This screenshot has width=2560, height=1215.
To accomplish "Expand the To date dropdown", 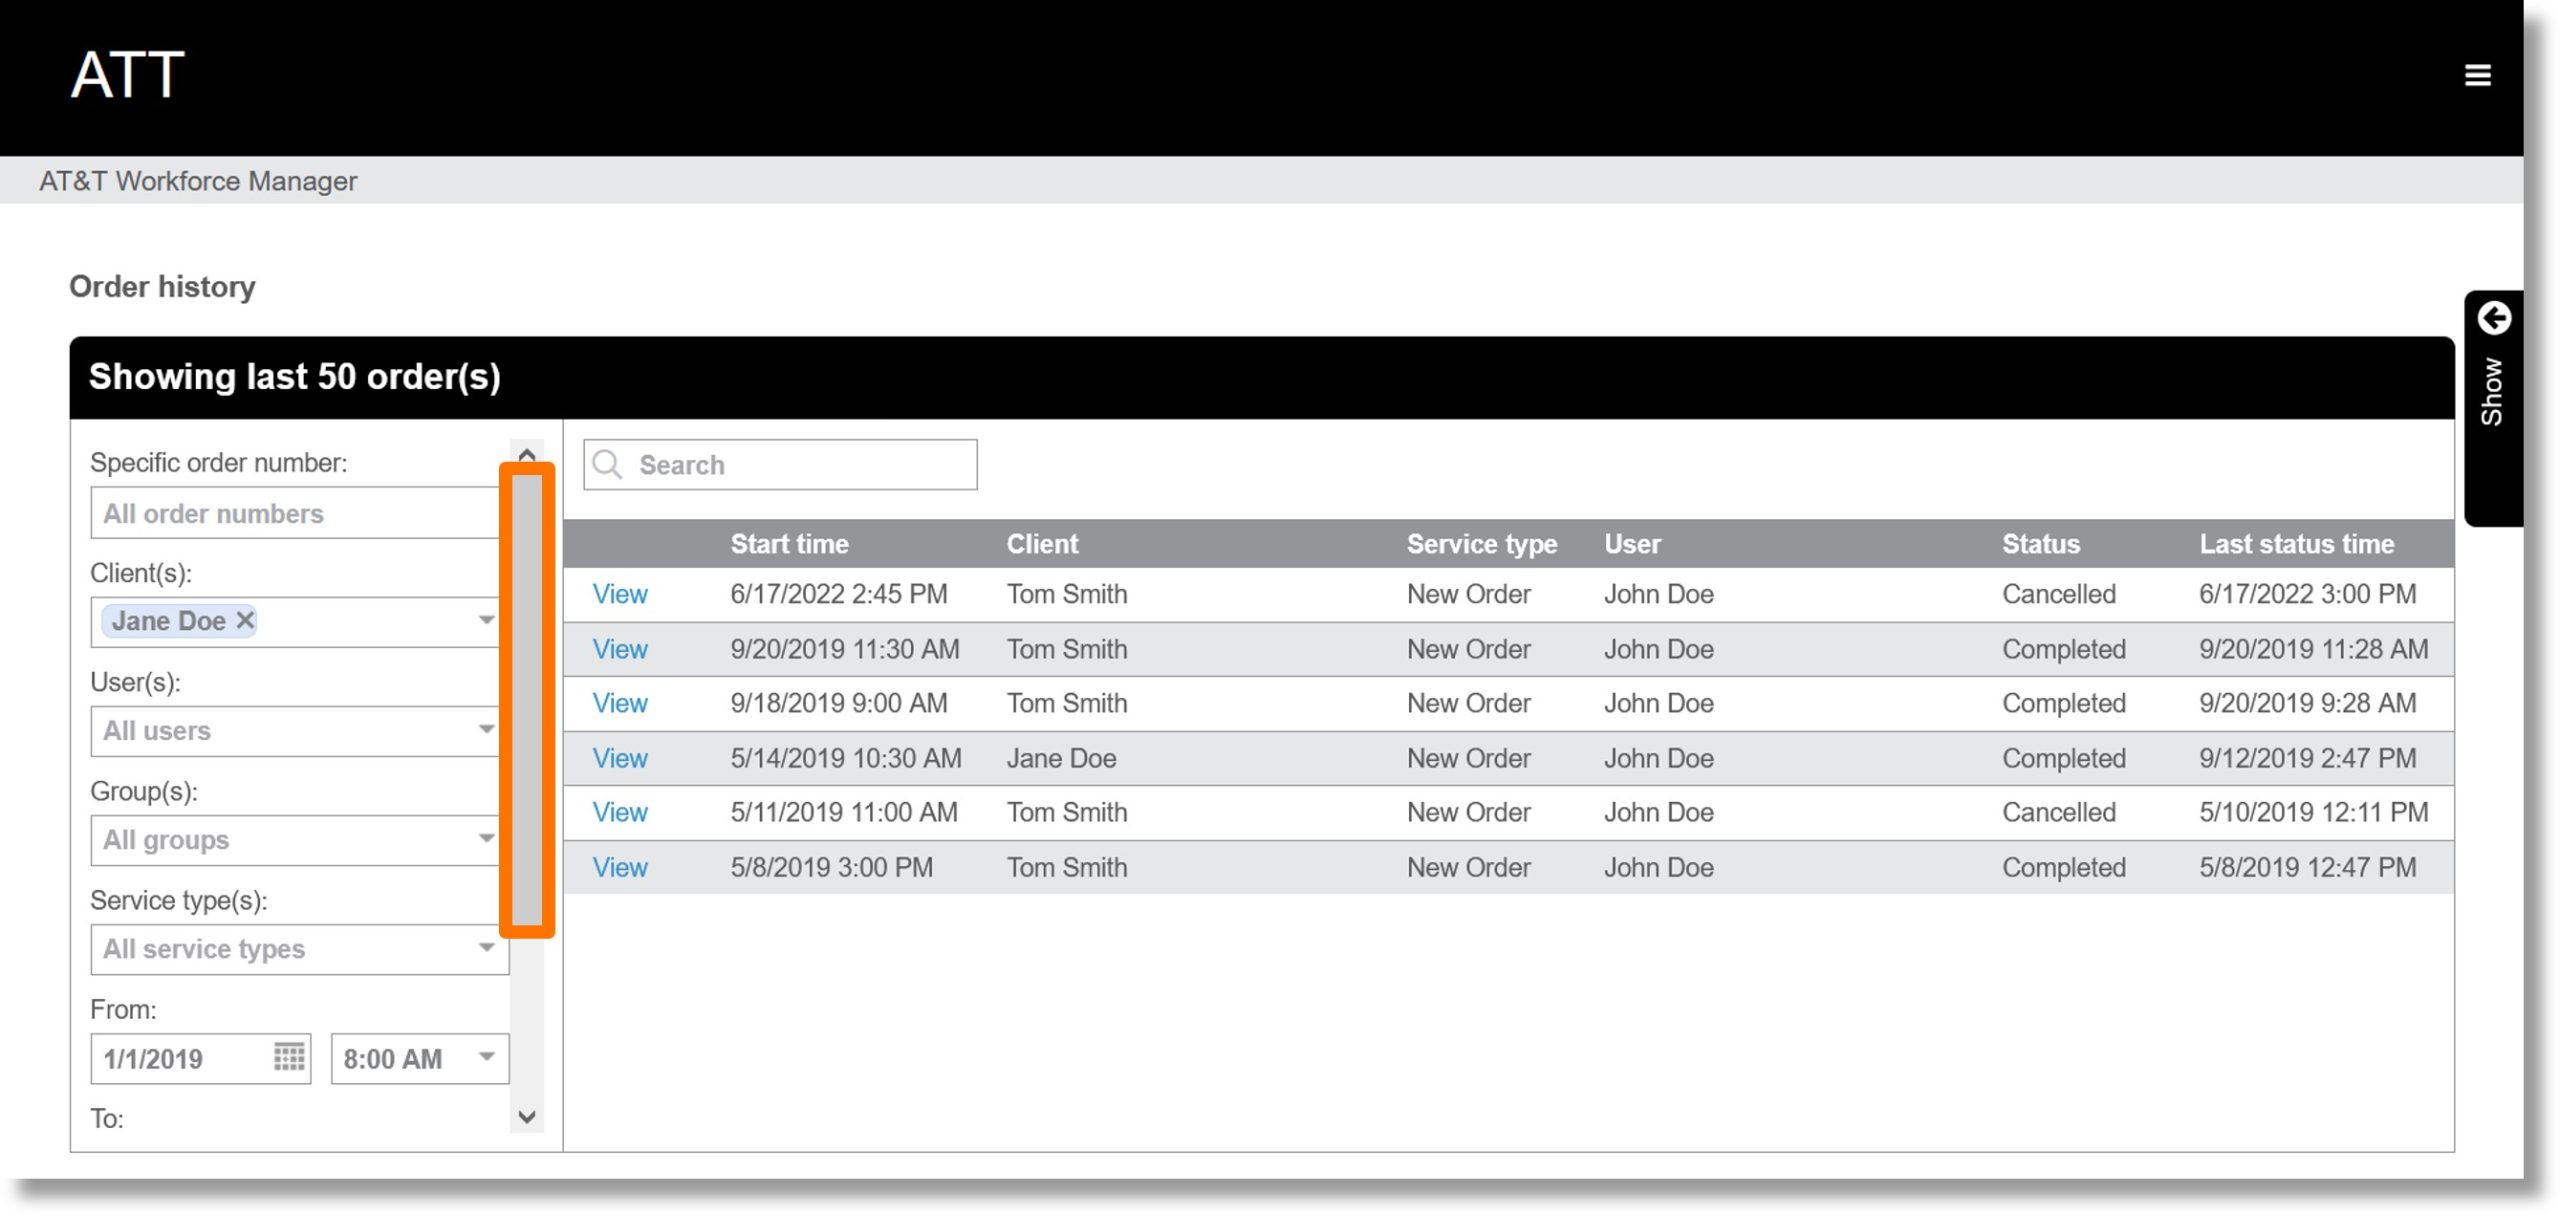I will tap(526, 1119).
